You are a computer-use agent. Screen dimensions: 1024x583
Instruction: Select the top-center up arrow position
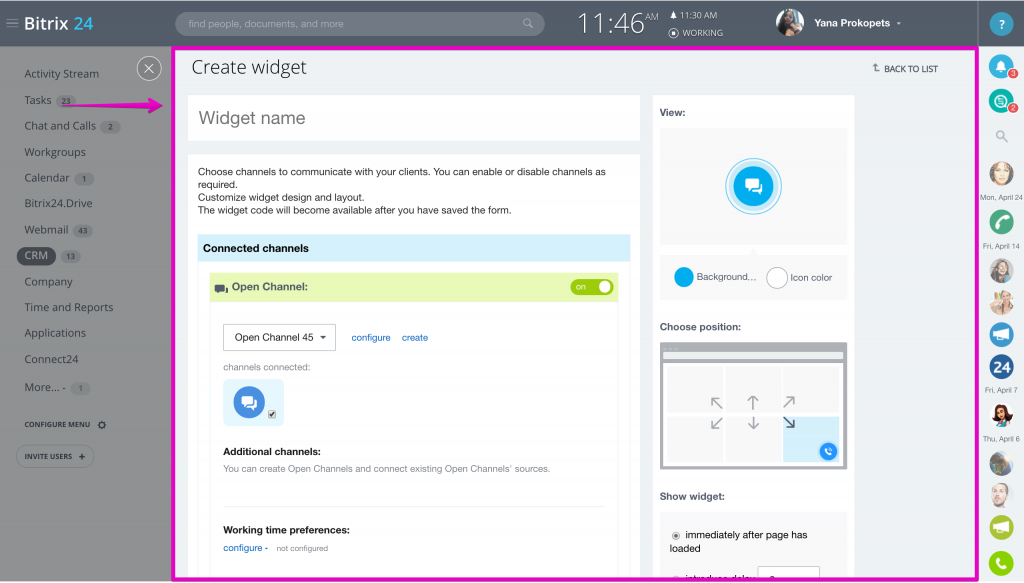point(753,402)
